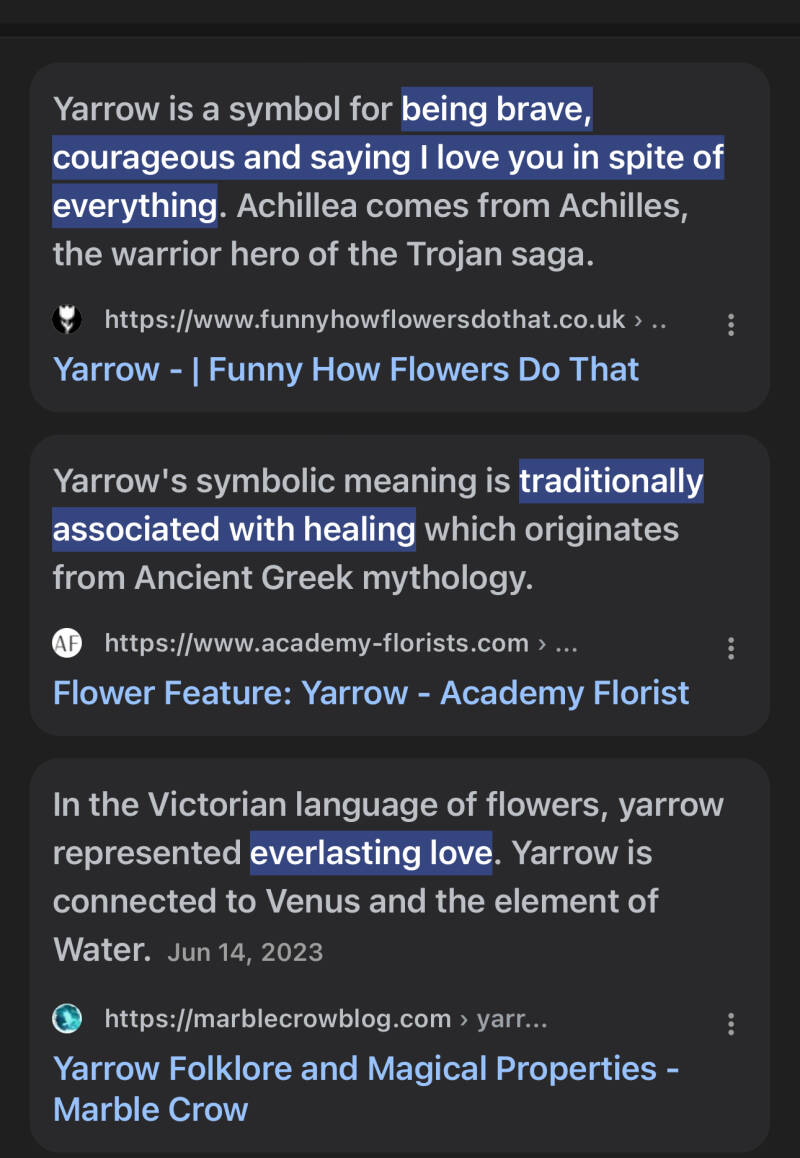Click "from Ancient Greek mythology" snippet text
Screen dimensions: 800x1158
point(292,577)
